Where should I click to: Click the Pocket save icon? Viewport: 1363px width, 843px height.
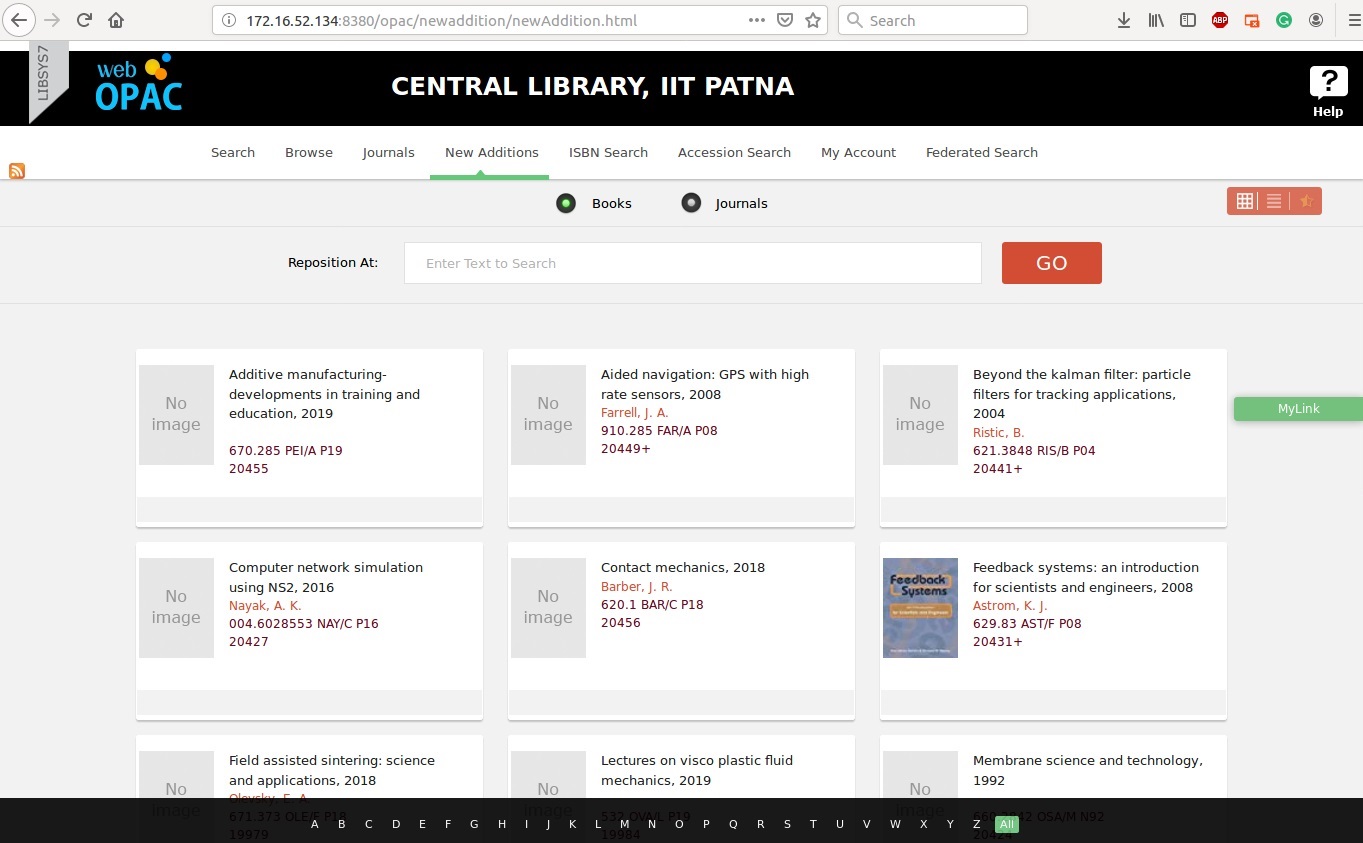click(785, 20)
